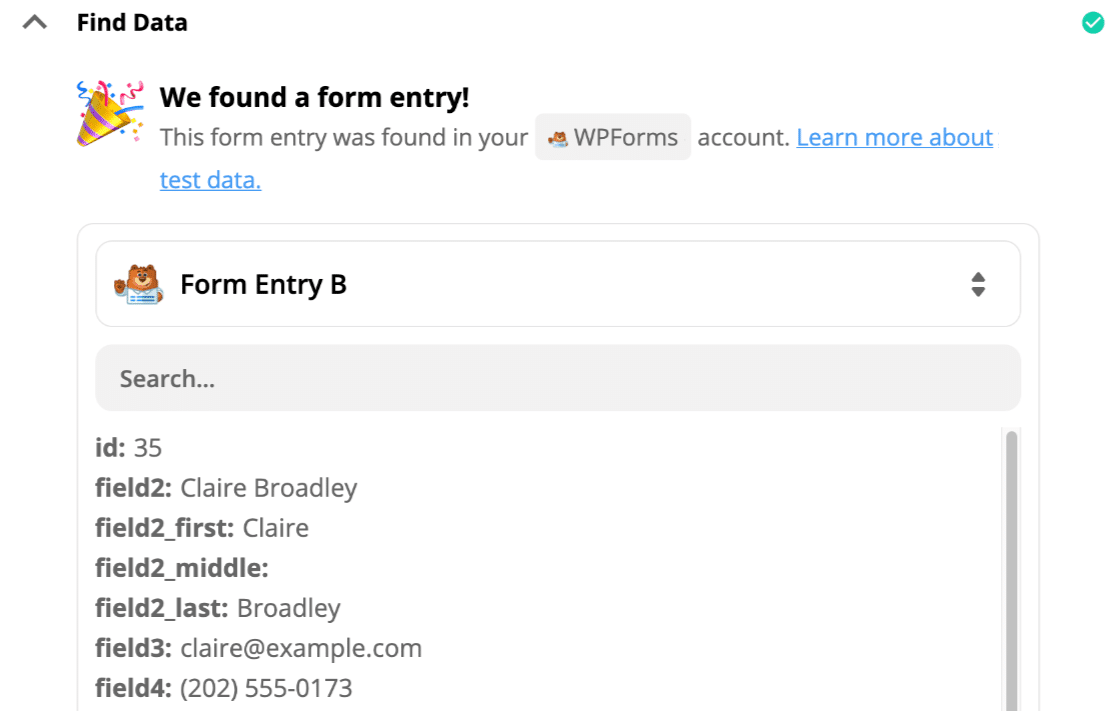Click the Find Data section title
The image size is (1116, 711).
point(132,22)
